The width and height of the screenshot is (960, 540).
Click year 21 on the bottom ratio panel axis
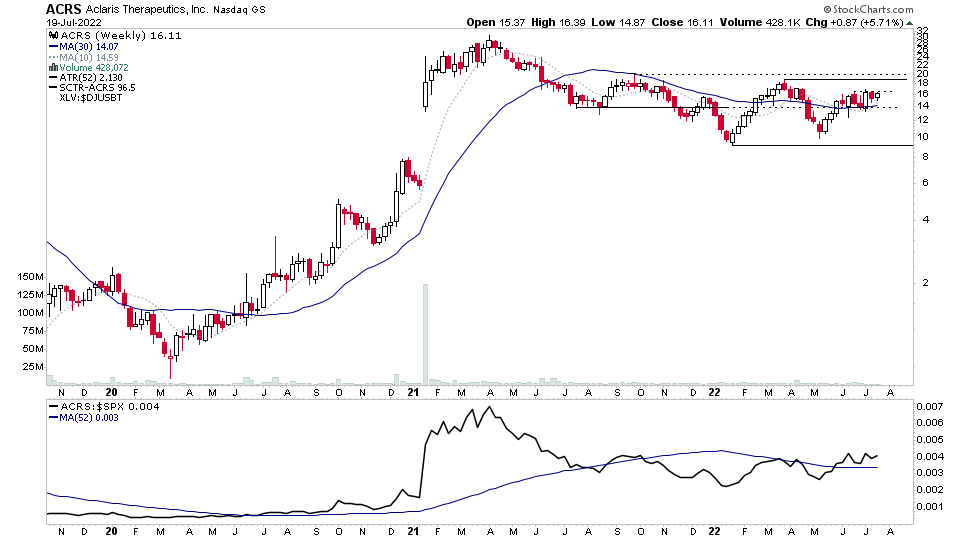(x=413, y=531)
